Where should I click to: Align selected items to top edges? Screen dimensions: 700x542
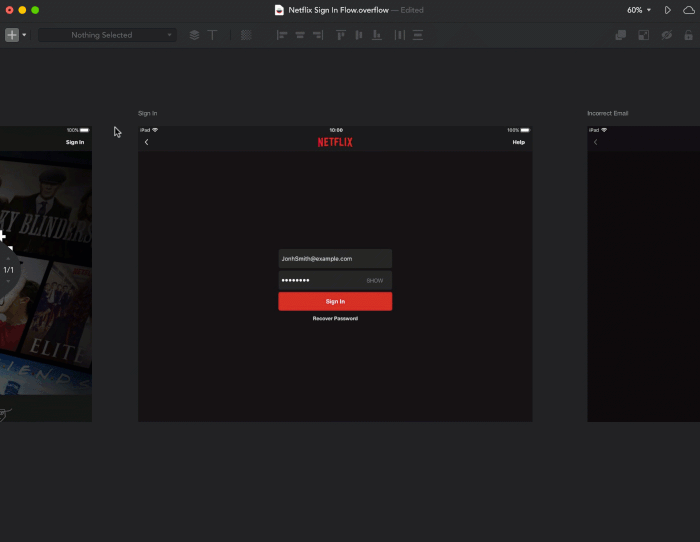point(341,35)
